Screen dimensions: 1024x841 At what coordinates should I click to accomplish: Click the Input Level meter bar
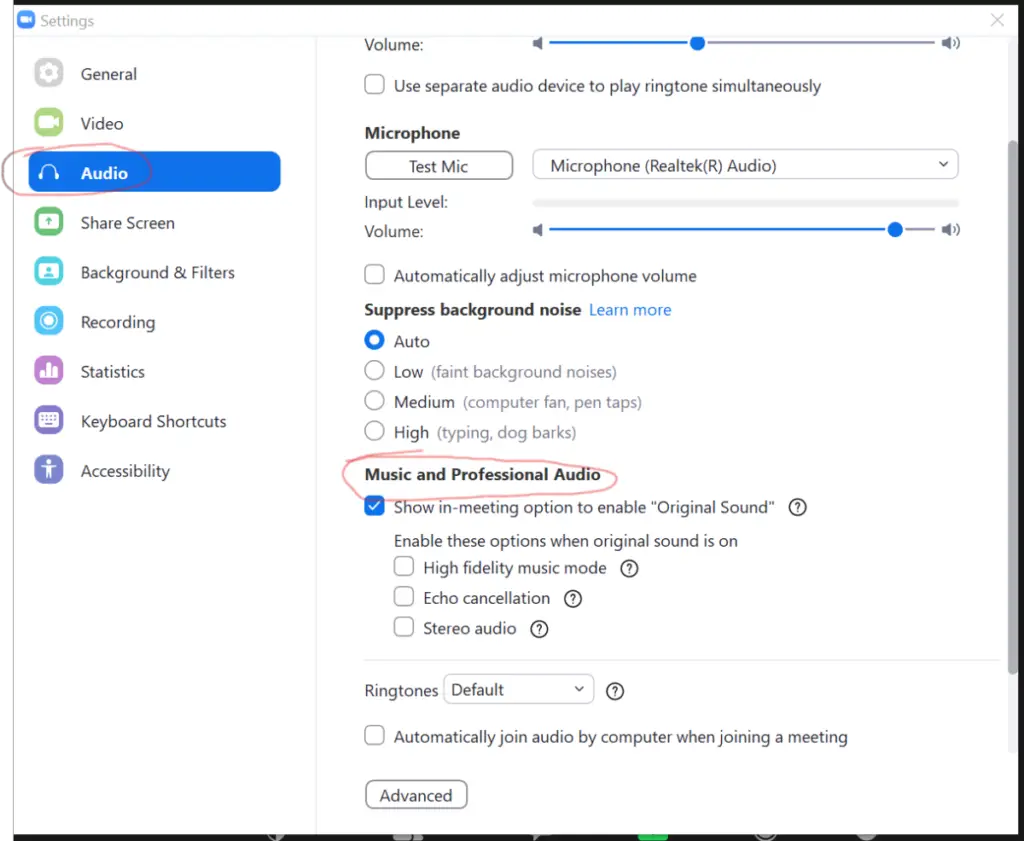pyautogui.click(x=745, y=203)
